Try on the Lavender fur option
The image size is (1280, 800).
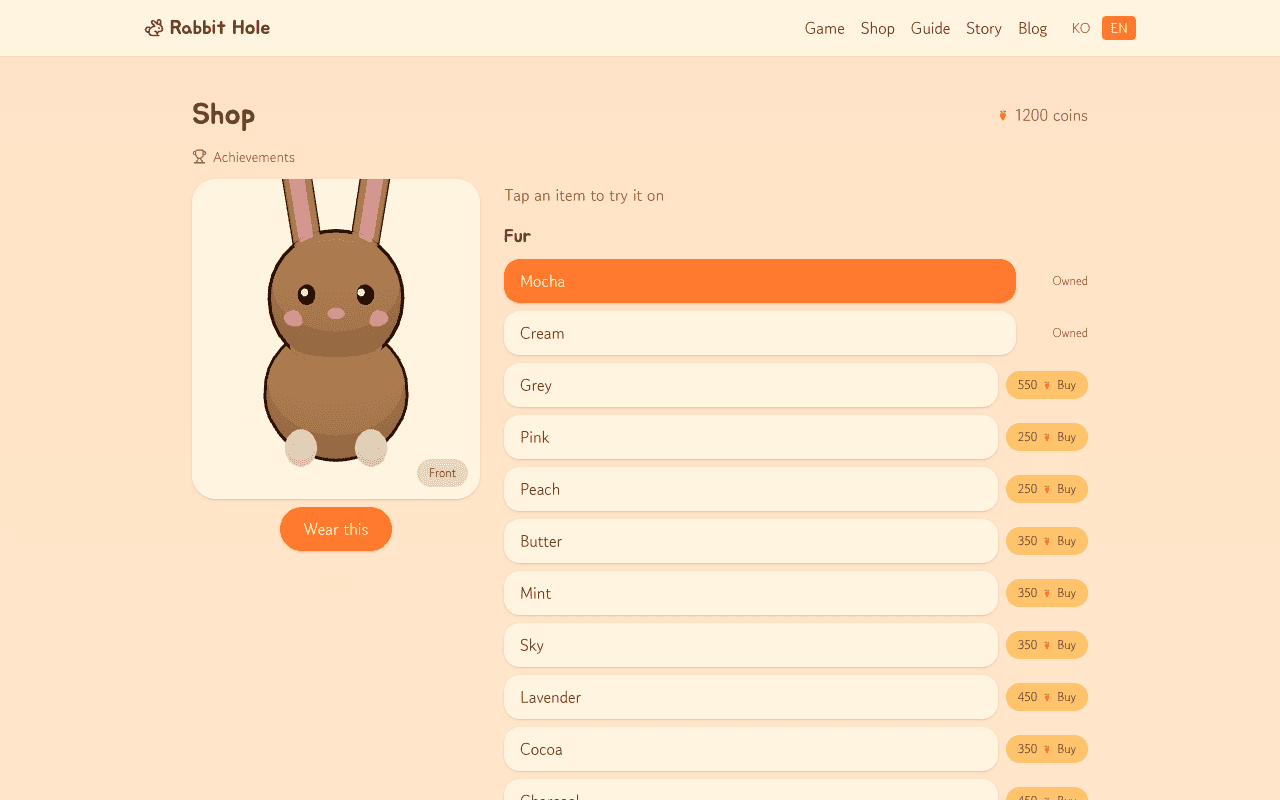751,697
